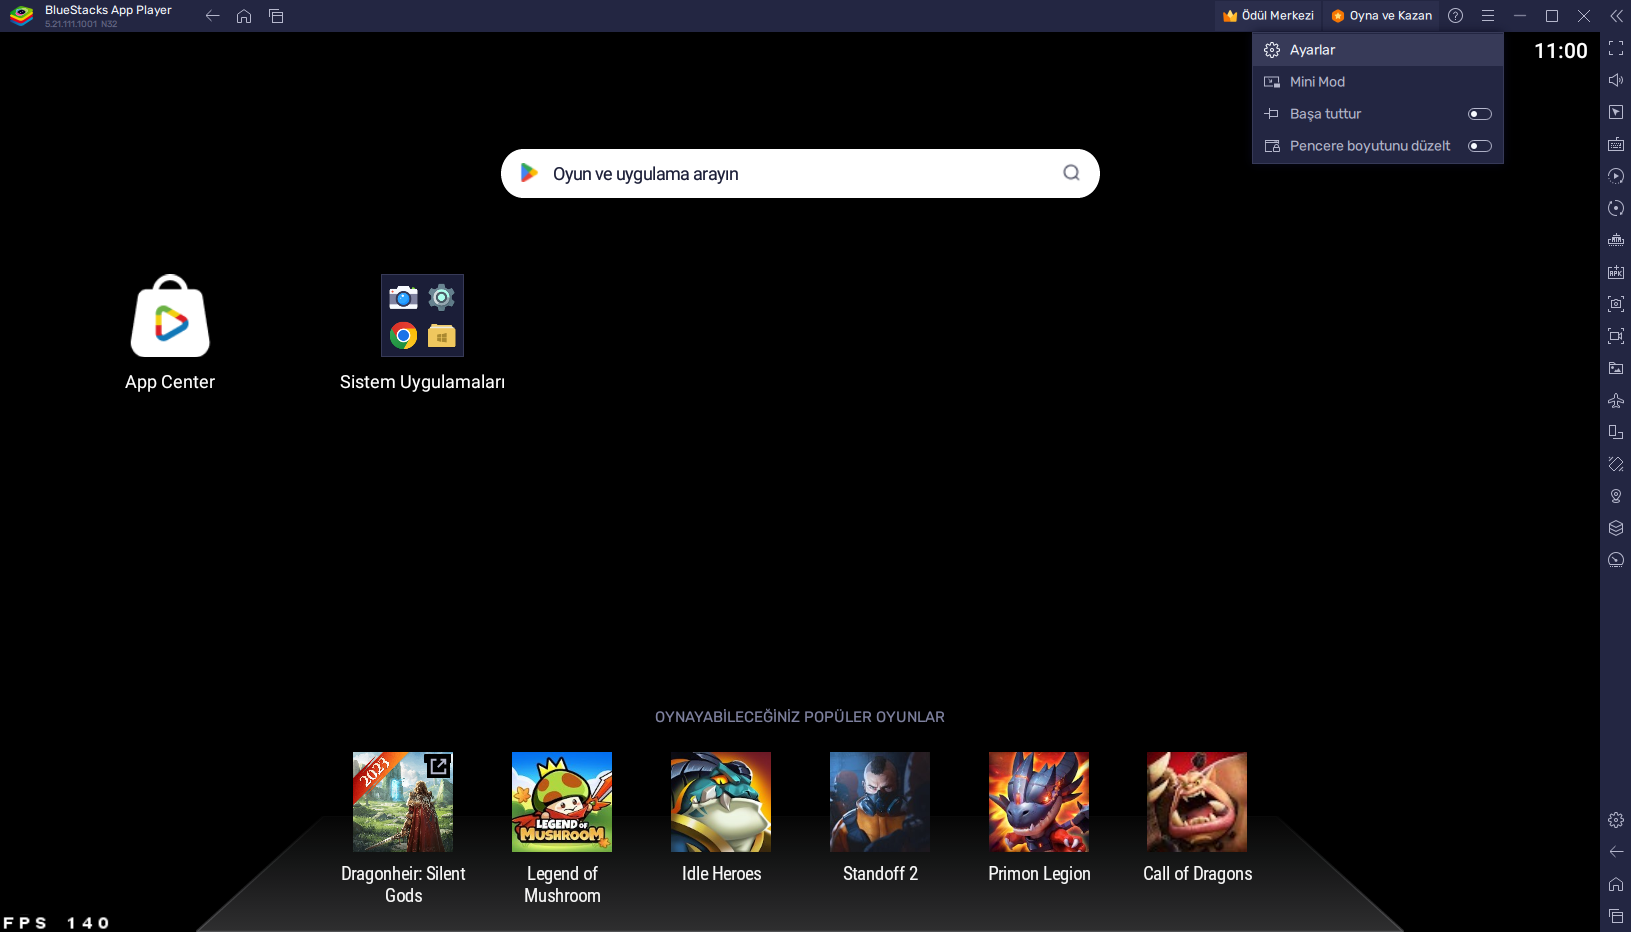The image size is (1631, 932).
Task: Open the multi-instance manager layers icon
Action: pos(1615,528)
